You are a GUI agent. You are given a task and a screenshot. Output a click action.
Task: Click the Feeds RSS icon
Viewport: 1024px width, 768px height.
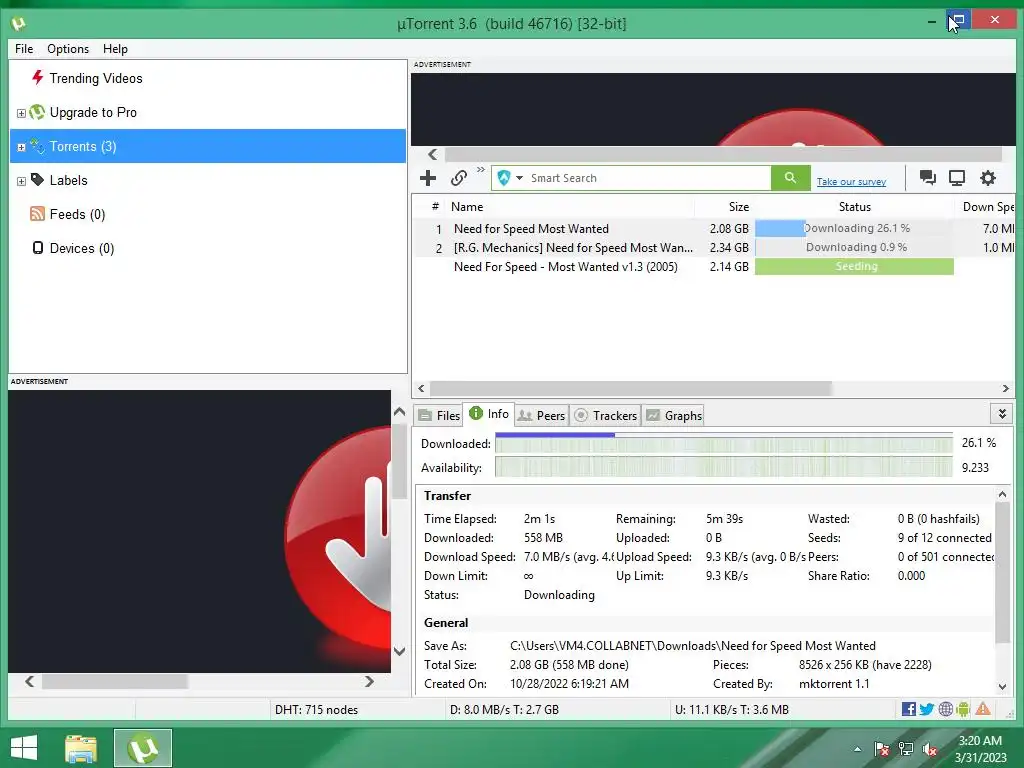pyautogui.click(x=38, y=214)
